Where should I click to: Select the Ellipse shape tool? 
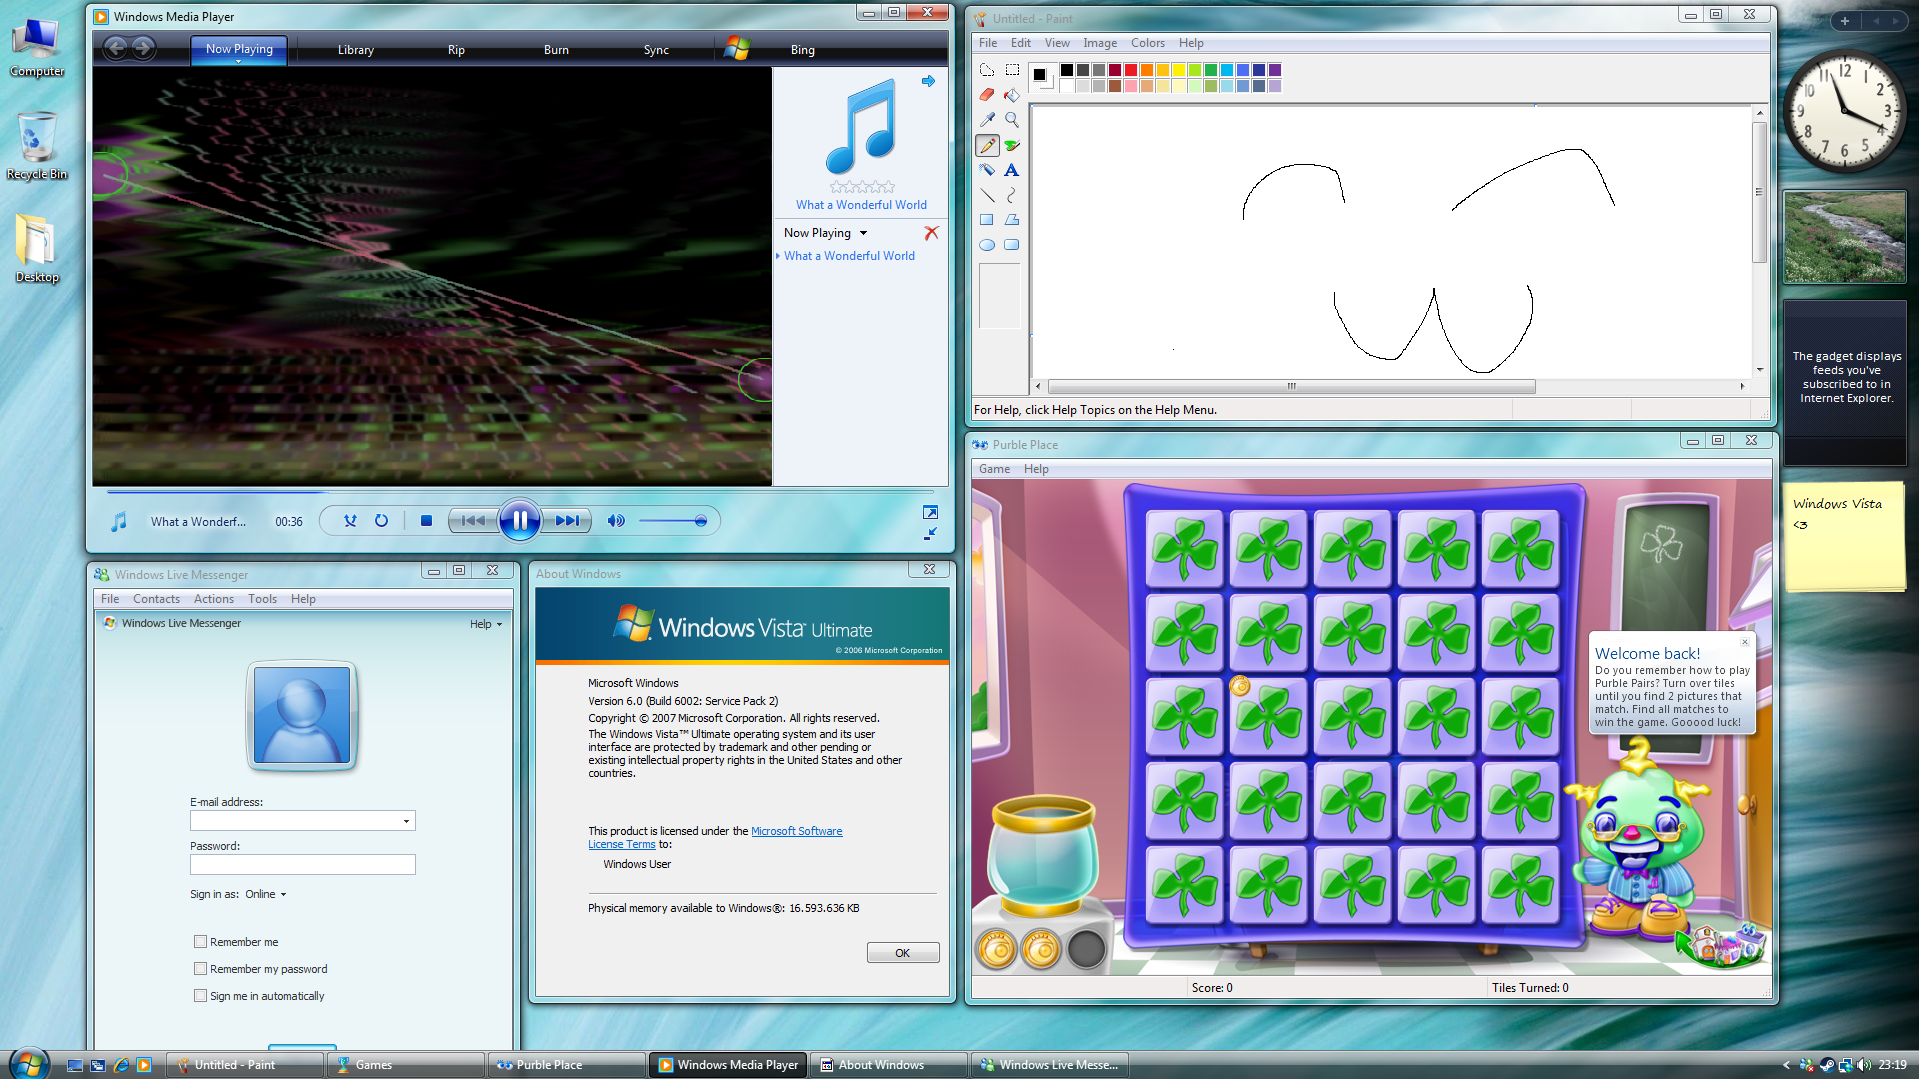(x=987, y=245)
